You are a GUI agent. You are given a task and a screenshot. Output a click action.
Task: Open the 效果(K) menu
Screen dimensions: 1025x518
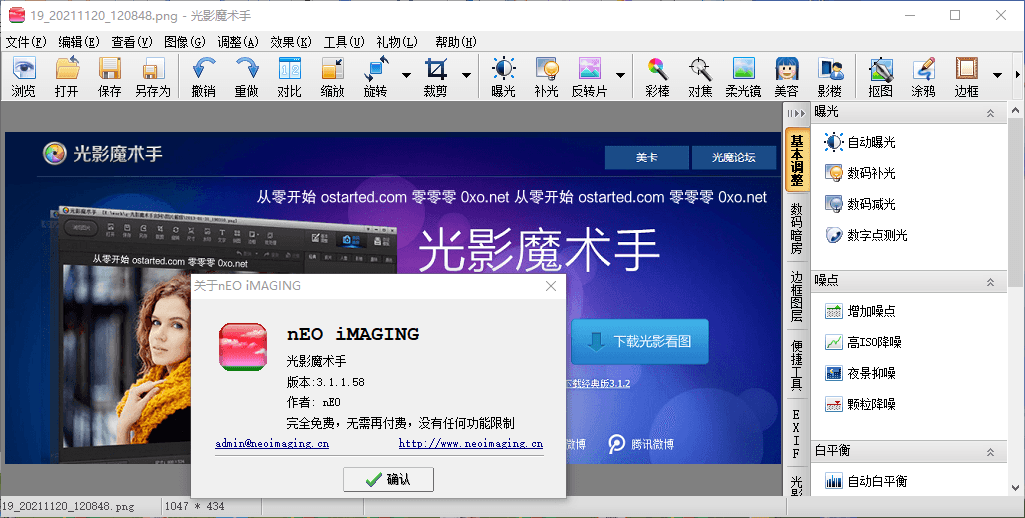[291, 42]
